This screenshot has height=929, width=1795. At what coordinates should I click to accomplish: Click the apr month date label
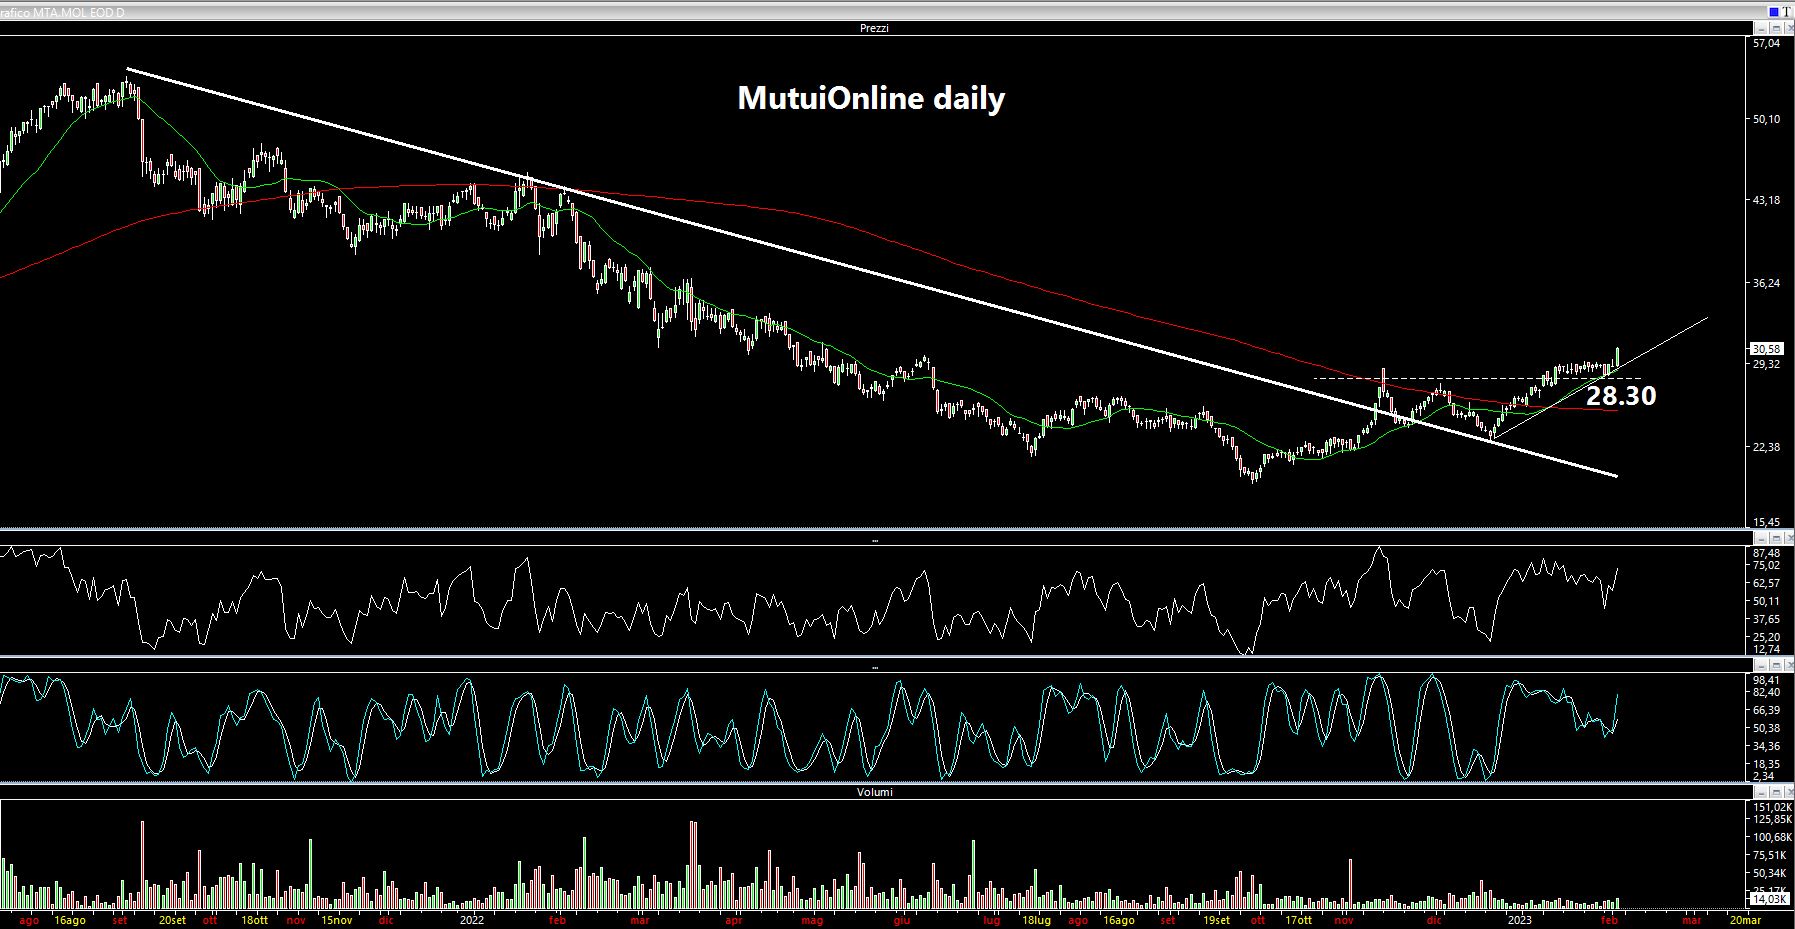[x=734, y=920]
